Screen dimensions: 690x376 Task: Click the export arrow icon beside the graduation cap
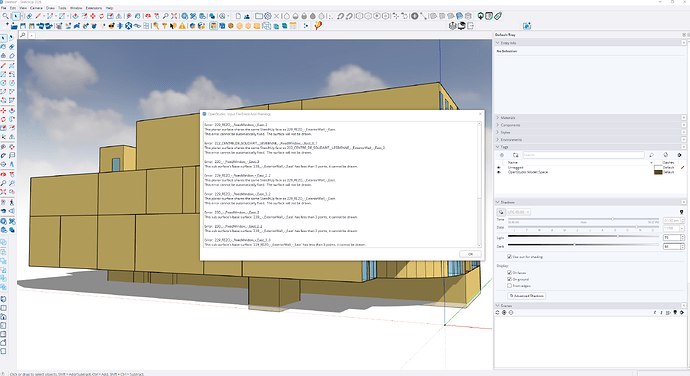pos(470,26)
